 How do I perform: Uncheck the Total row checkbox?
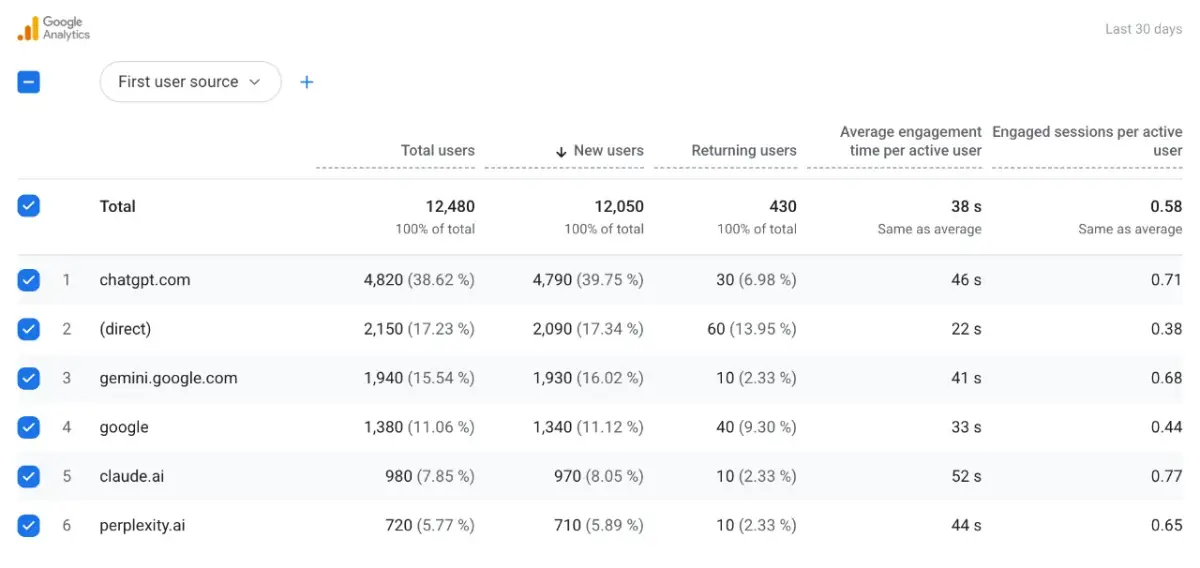pyautogui.click(x=29, y=206)
